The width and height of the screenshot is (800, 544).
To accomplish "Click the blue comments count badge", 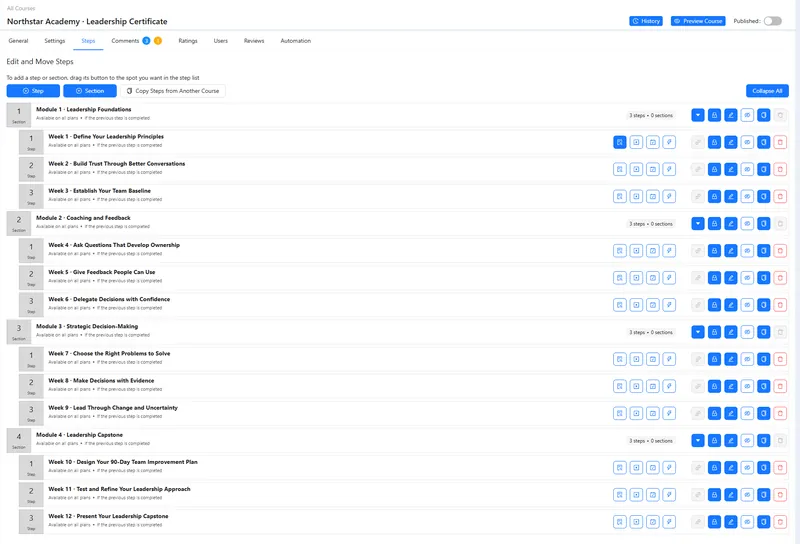I will point(146,41).
